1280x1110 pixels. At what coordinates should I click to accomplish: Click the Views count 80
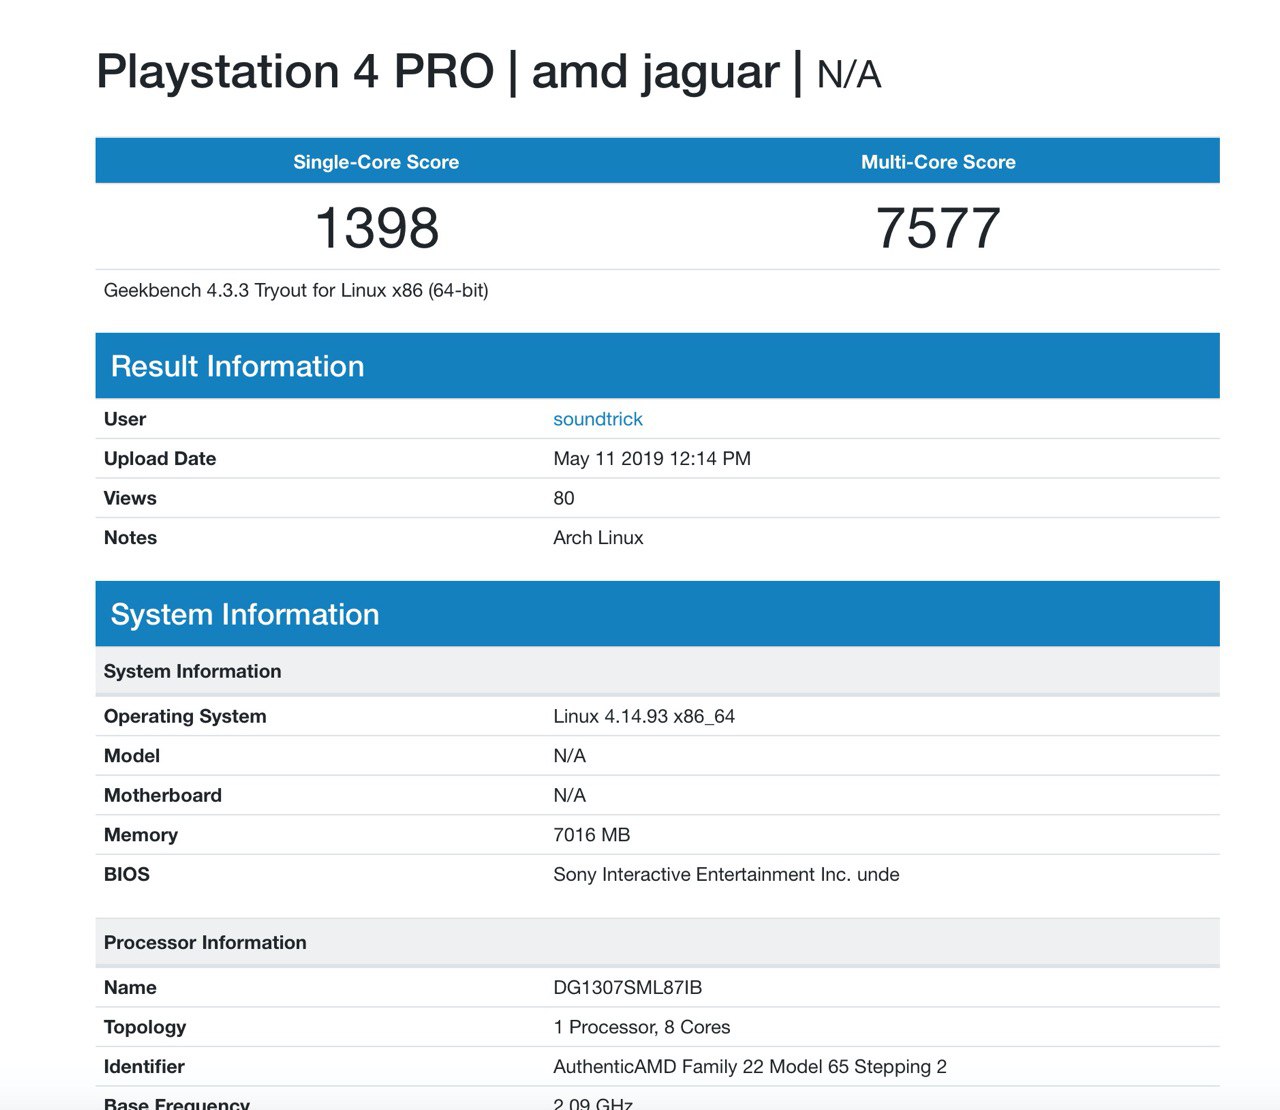pyautogui.click(x=564, y=498)
